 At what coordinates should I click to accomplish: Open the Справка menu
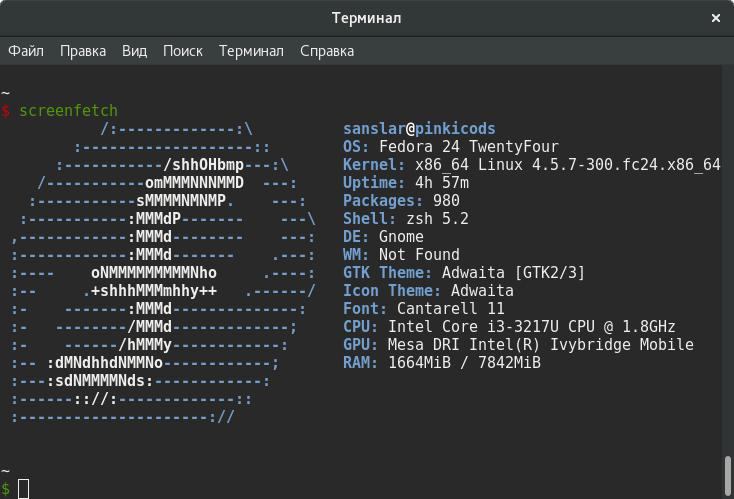(327, 50)
